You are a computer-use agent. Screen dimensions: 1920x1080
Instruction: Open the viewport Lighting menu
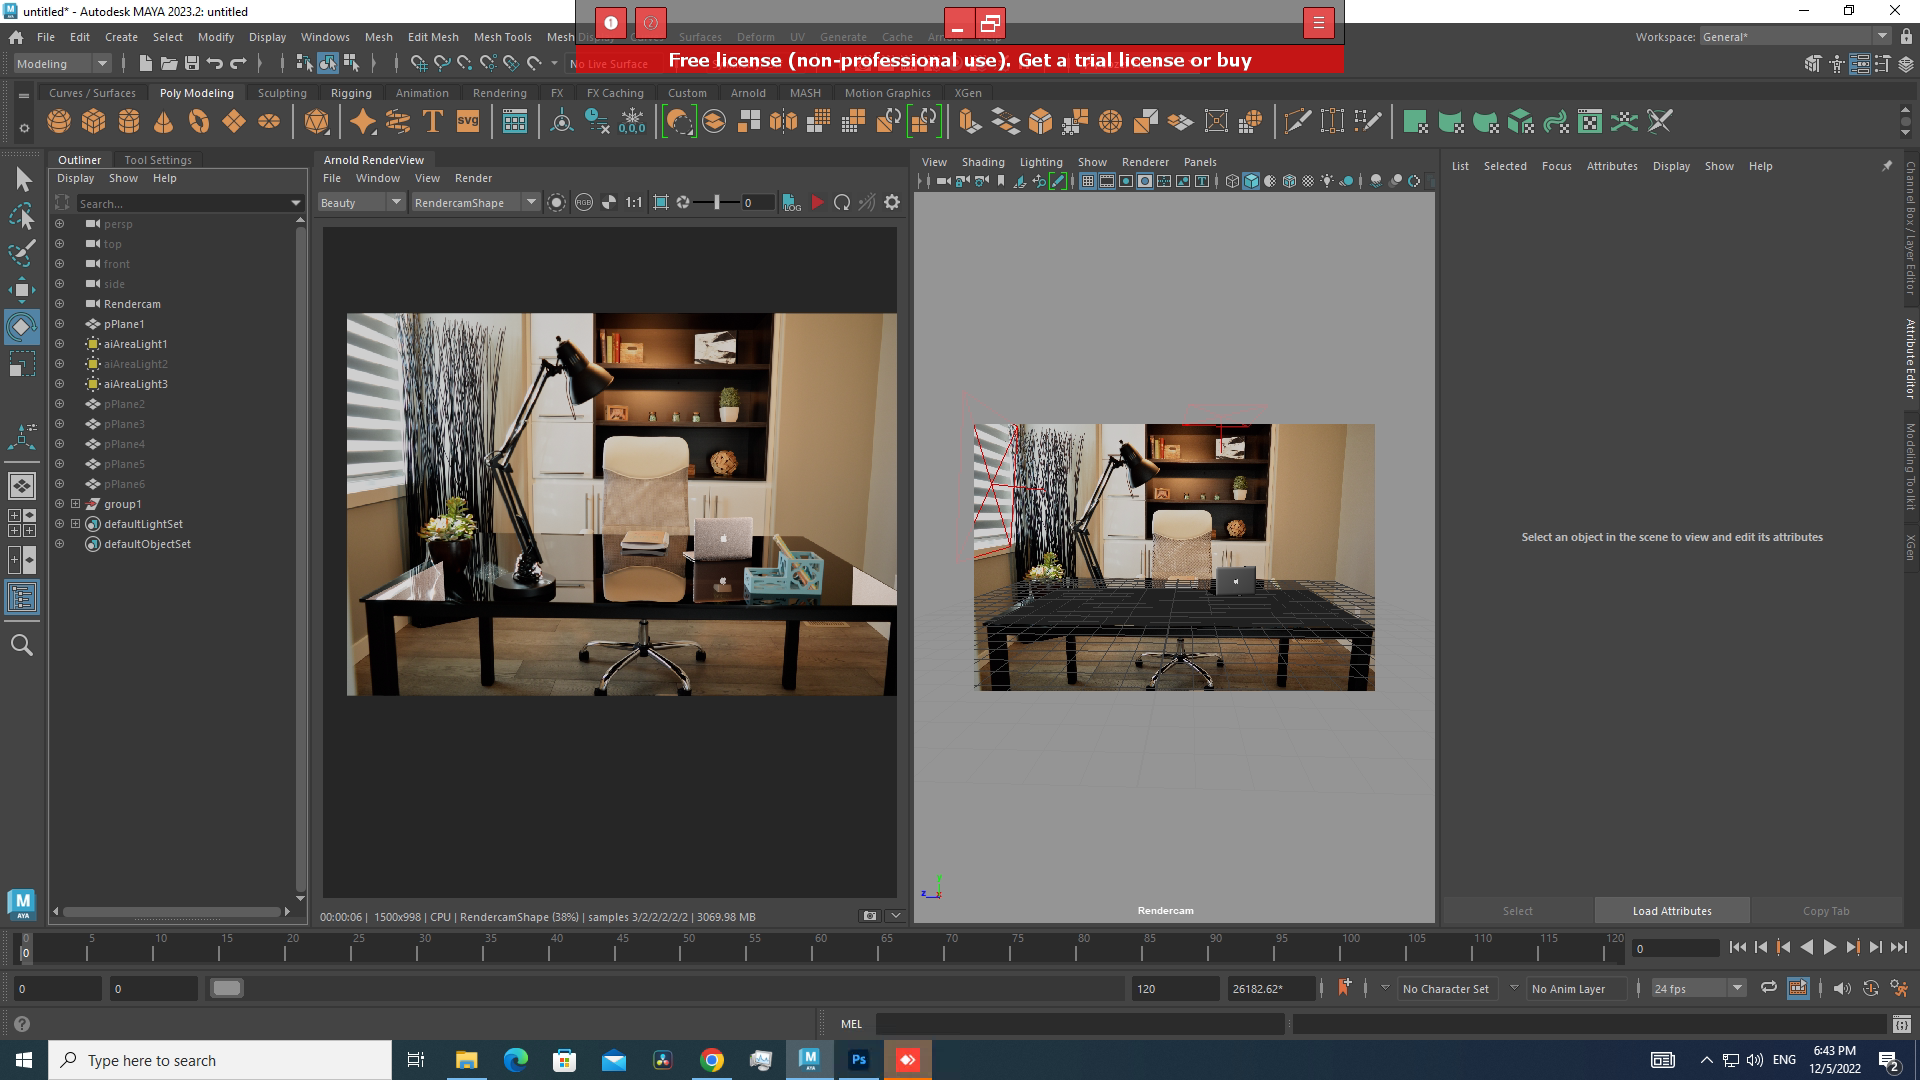(x=1041, y=162)
